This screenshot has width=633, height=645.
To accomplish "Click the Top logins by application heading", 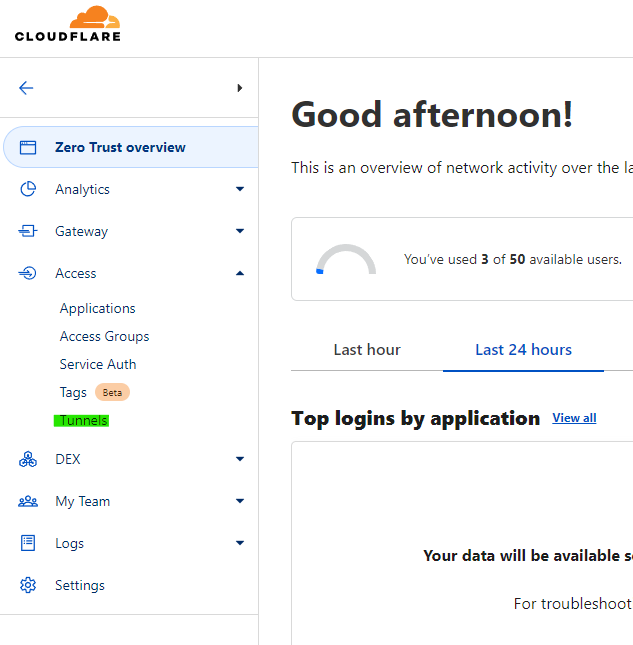I will tap(415, 419).
